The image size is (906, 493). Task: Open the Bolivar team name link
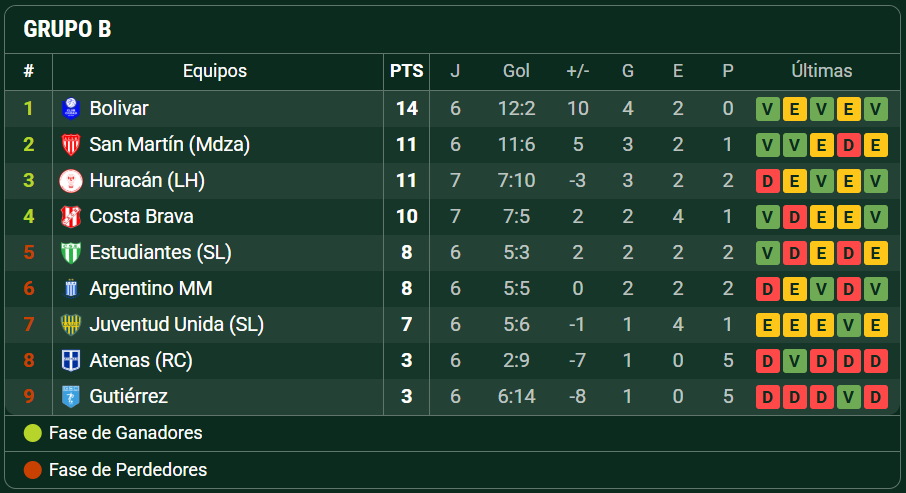pos(119,109)
